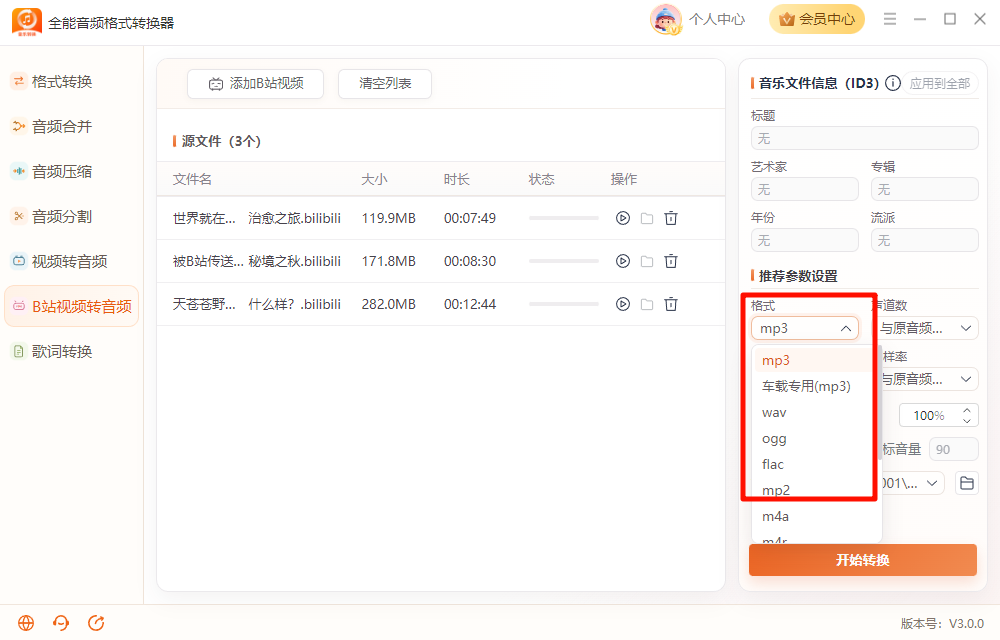
Task: Click the 艺术家 input field
Action: [805, 189]
